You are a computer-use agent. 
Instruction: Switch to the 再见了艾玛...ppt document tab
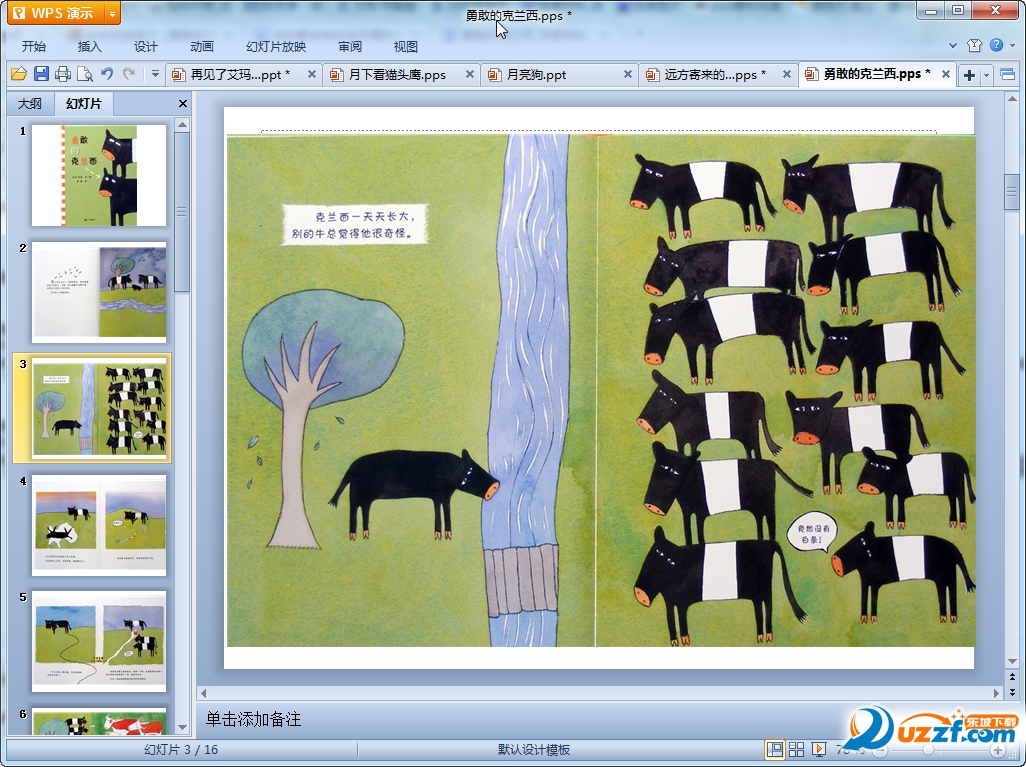point(240,75)
